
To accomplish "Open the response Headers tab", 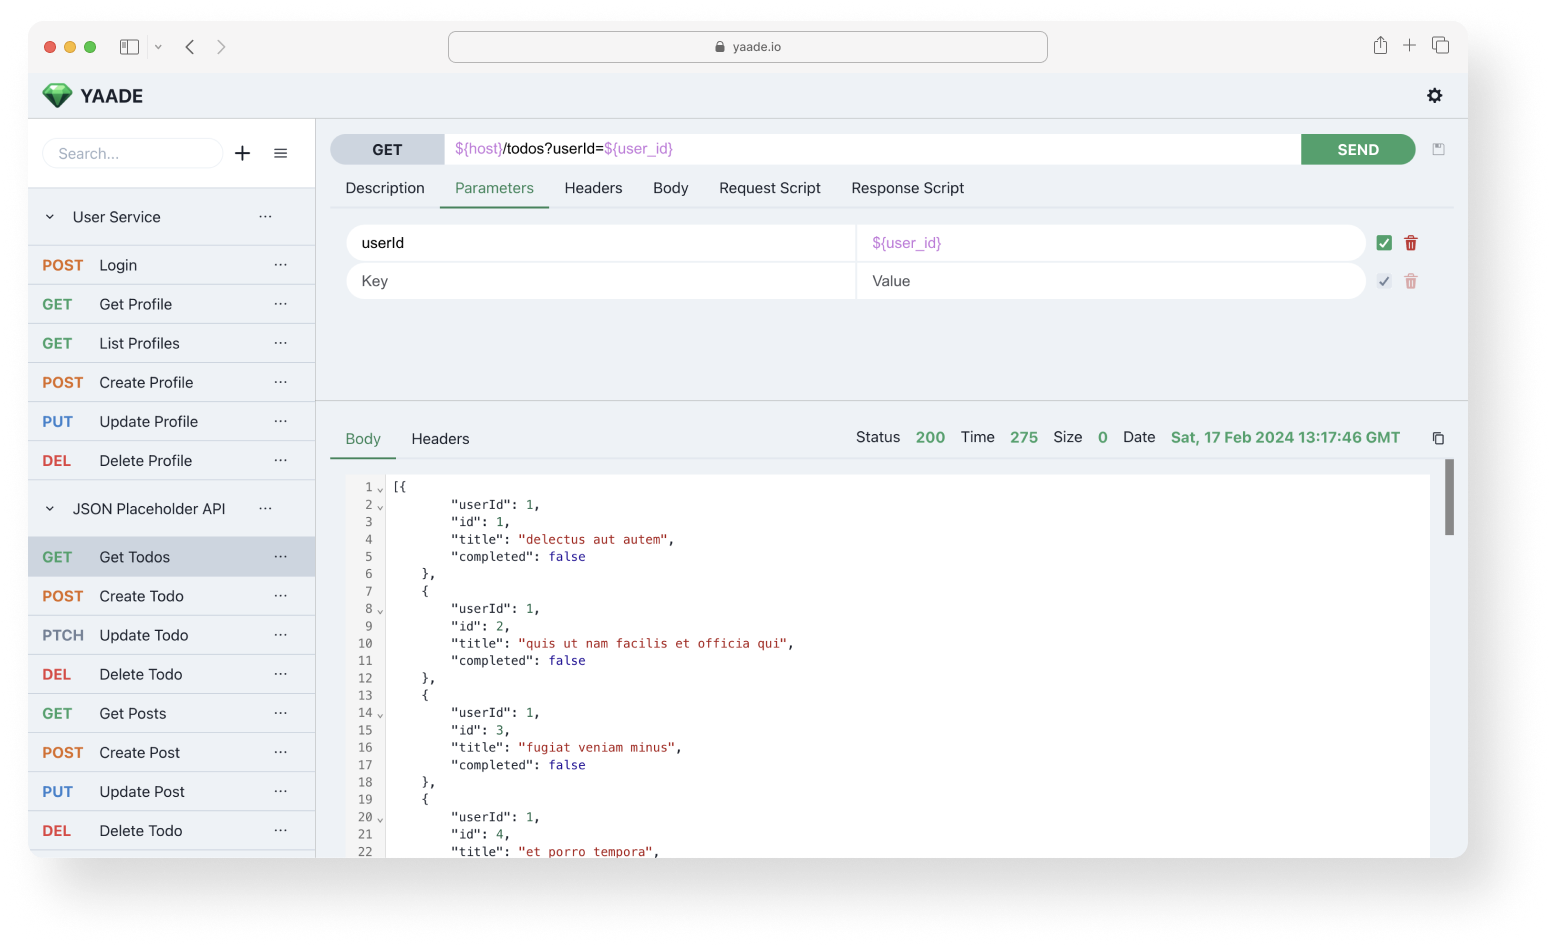I will click(440, 439).
